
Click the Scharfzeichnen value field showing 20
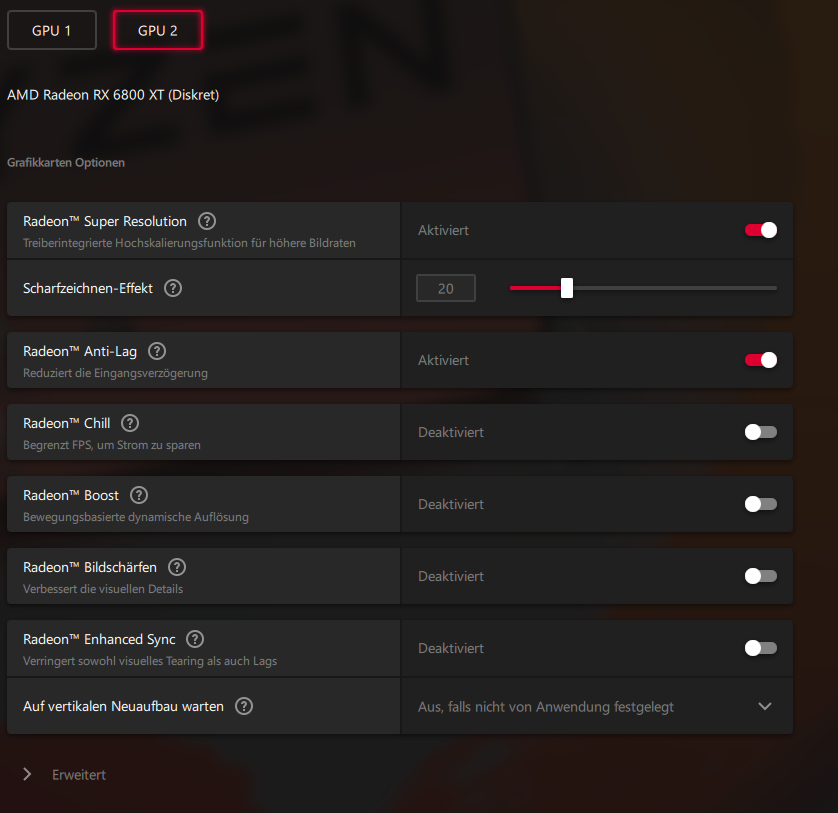(x=446, y=288)
